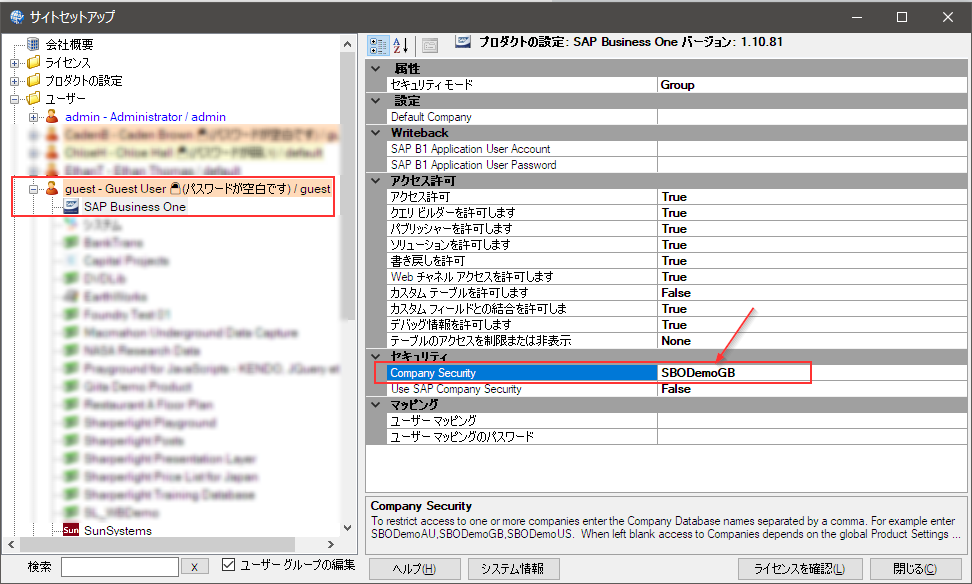Select the guest - Guest User tree row
The width and height of the screenshot is (972, 584).
[x=198, y=188]
